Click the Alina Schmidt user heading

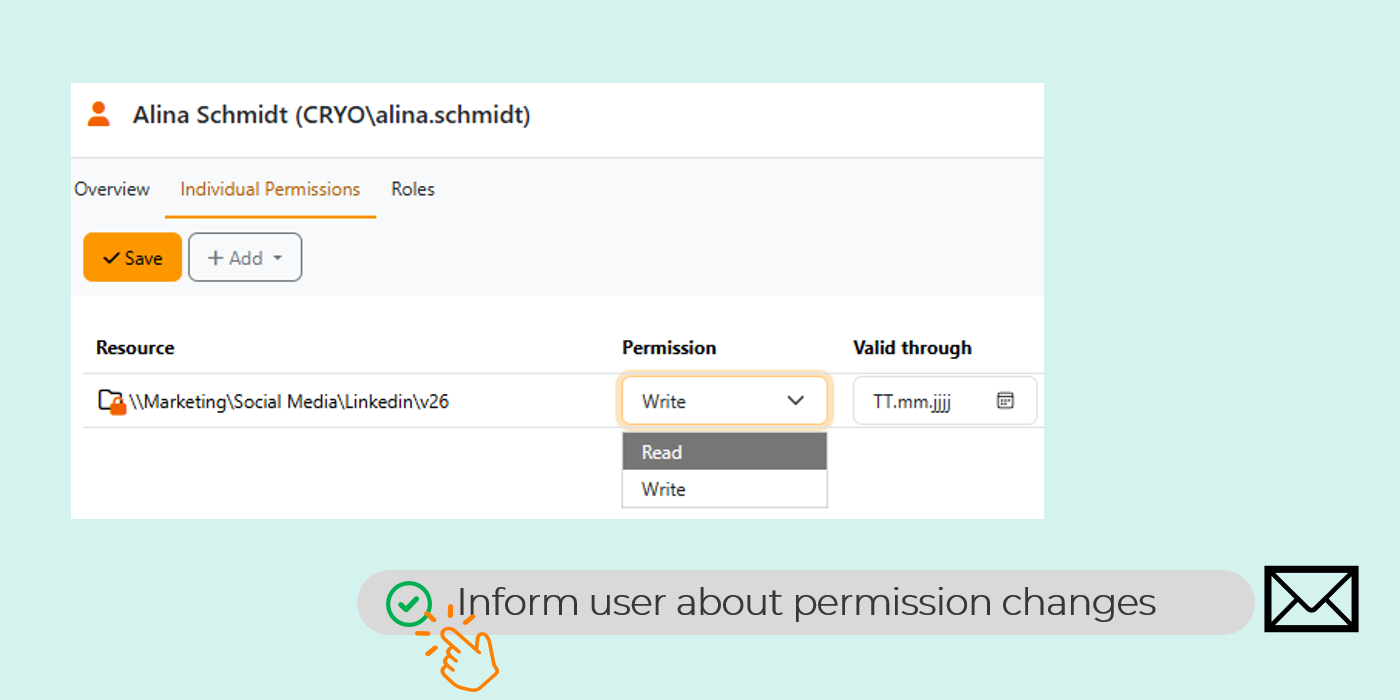pyautogui.click(x=331, y=115)
